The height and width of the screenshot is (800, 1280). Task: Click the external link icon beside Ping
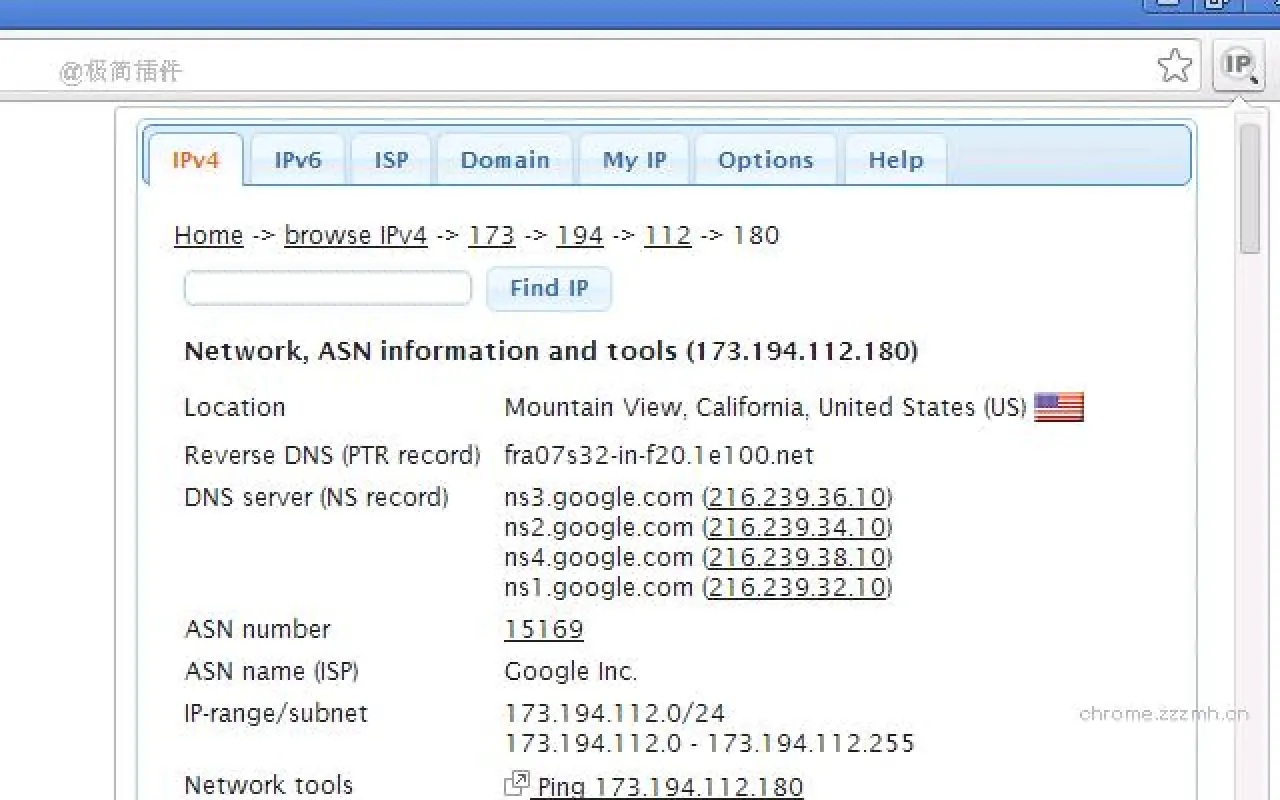[517, 783]
